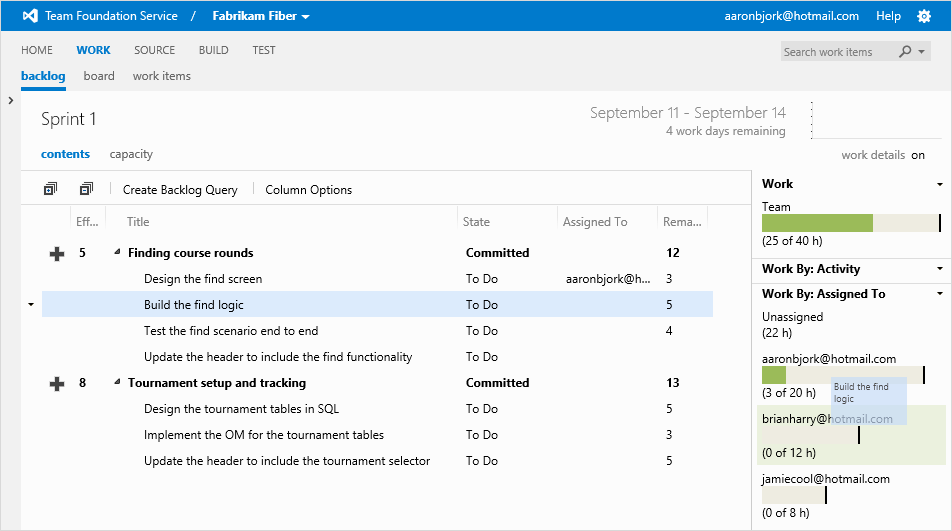Click the State column header

pos(476,222)
